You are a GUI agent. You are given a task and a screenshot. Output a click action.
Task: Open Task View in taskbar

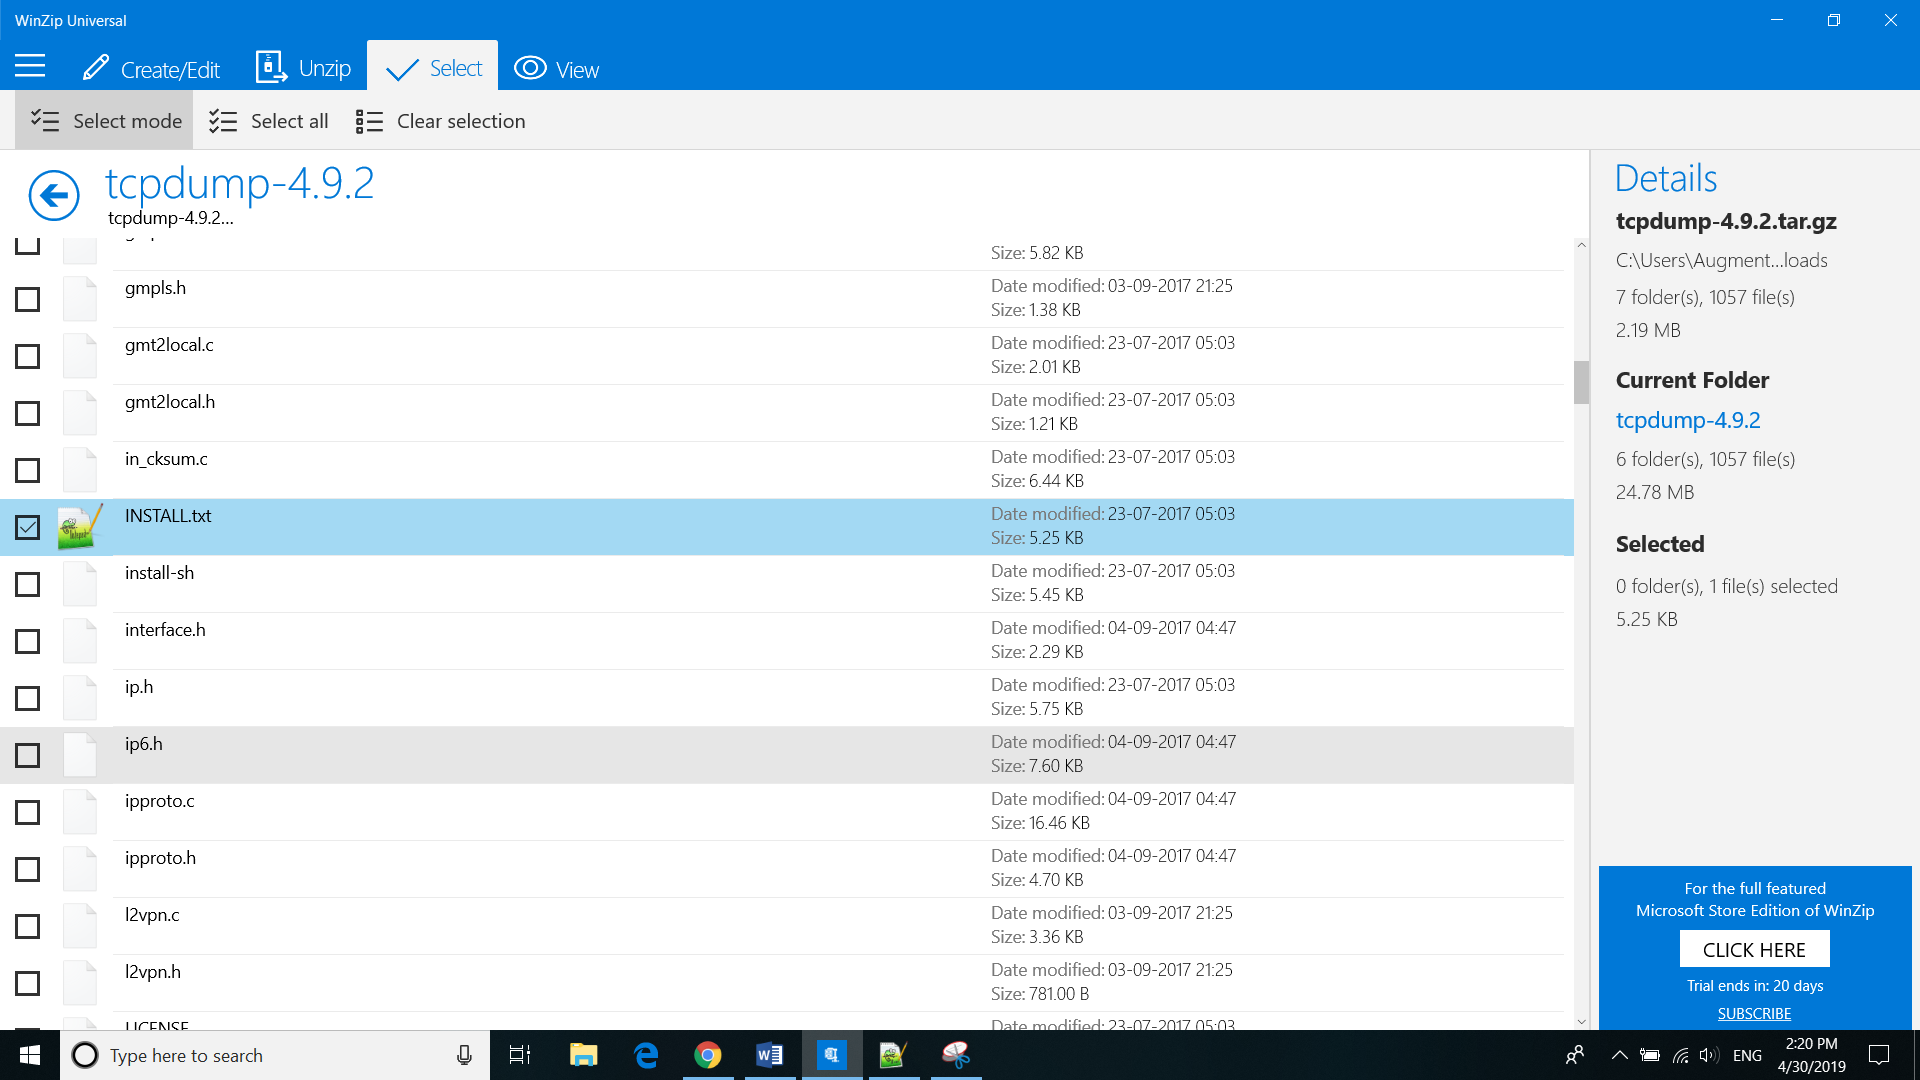pyautogui.click(x=520, y=1055)
